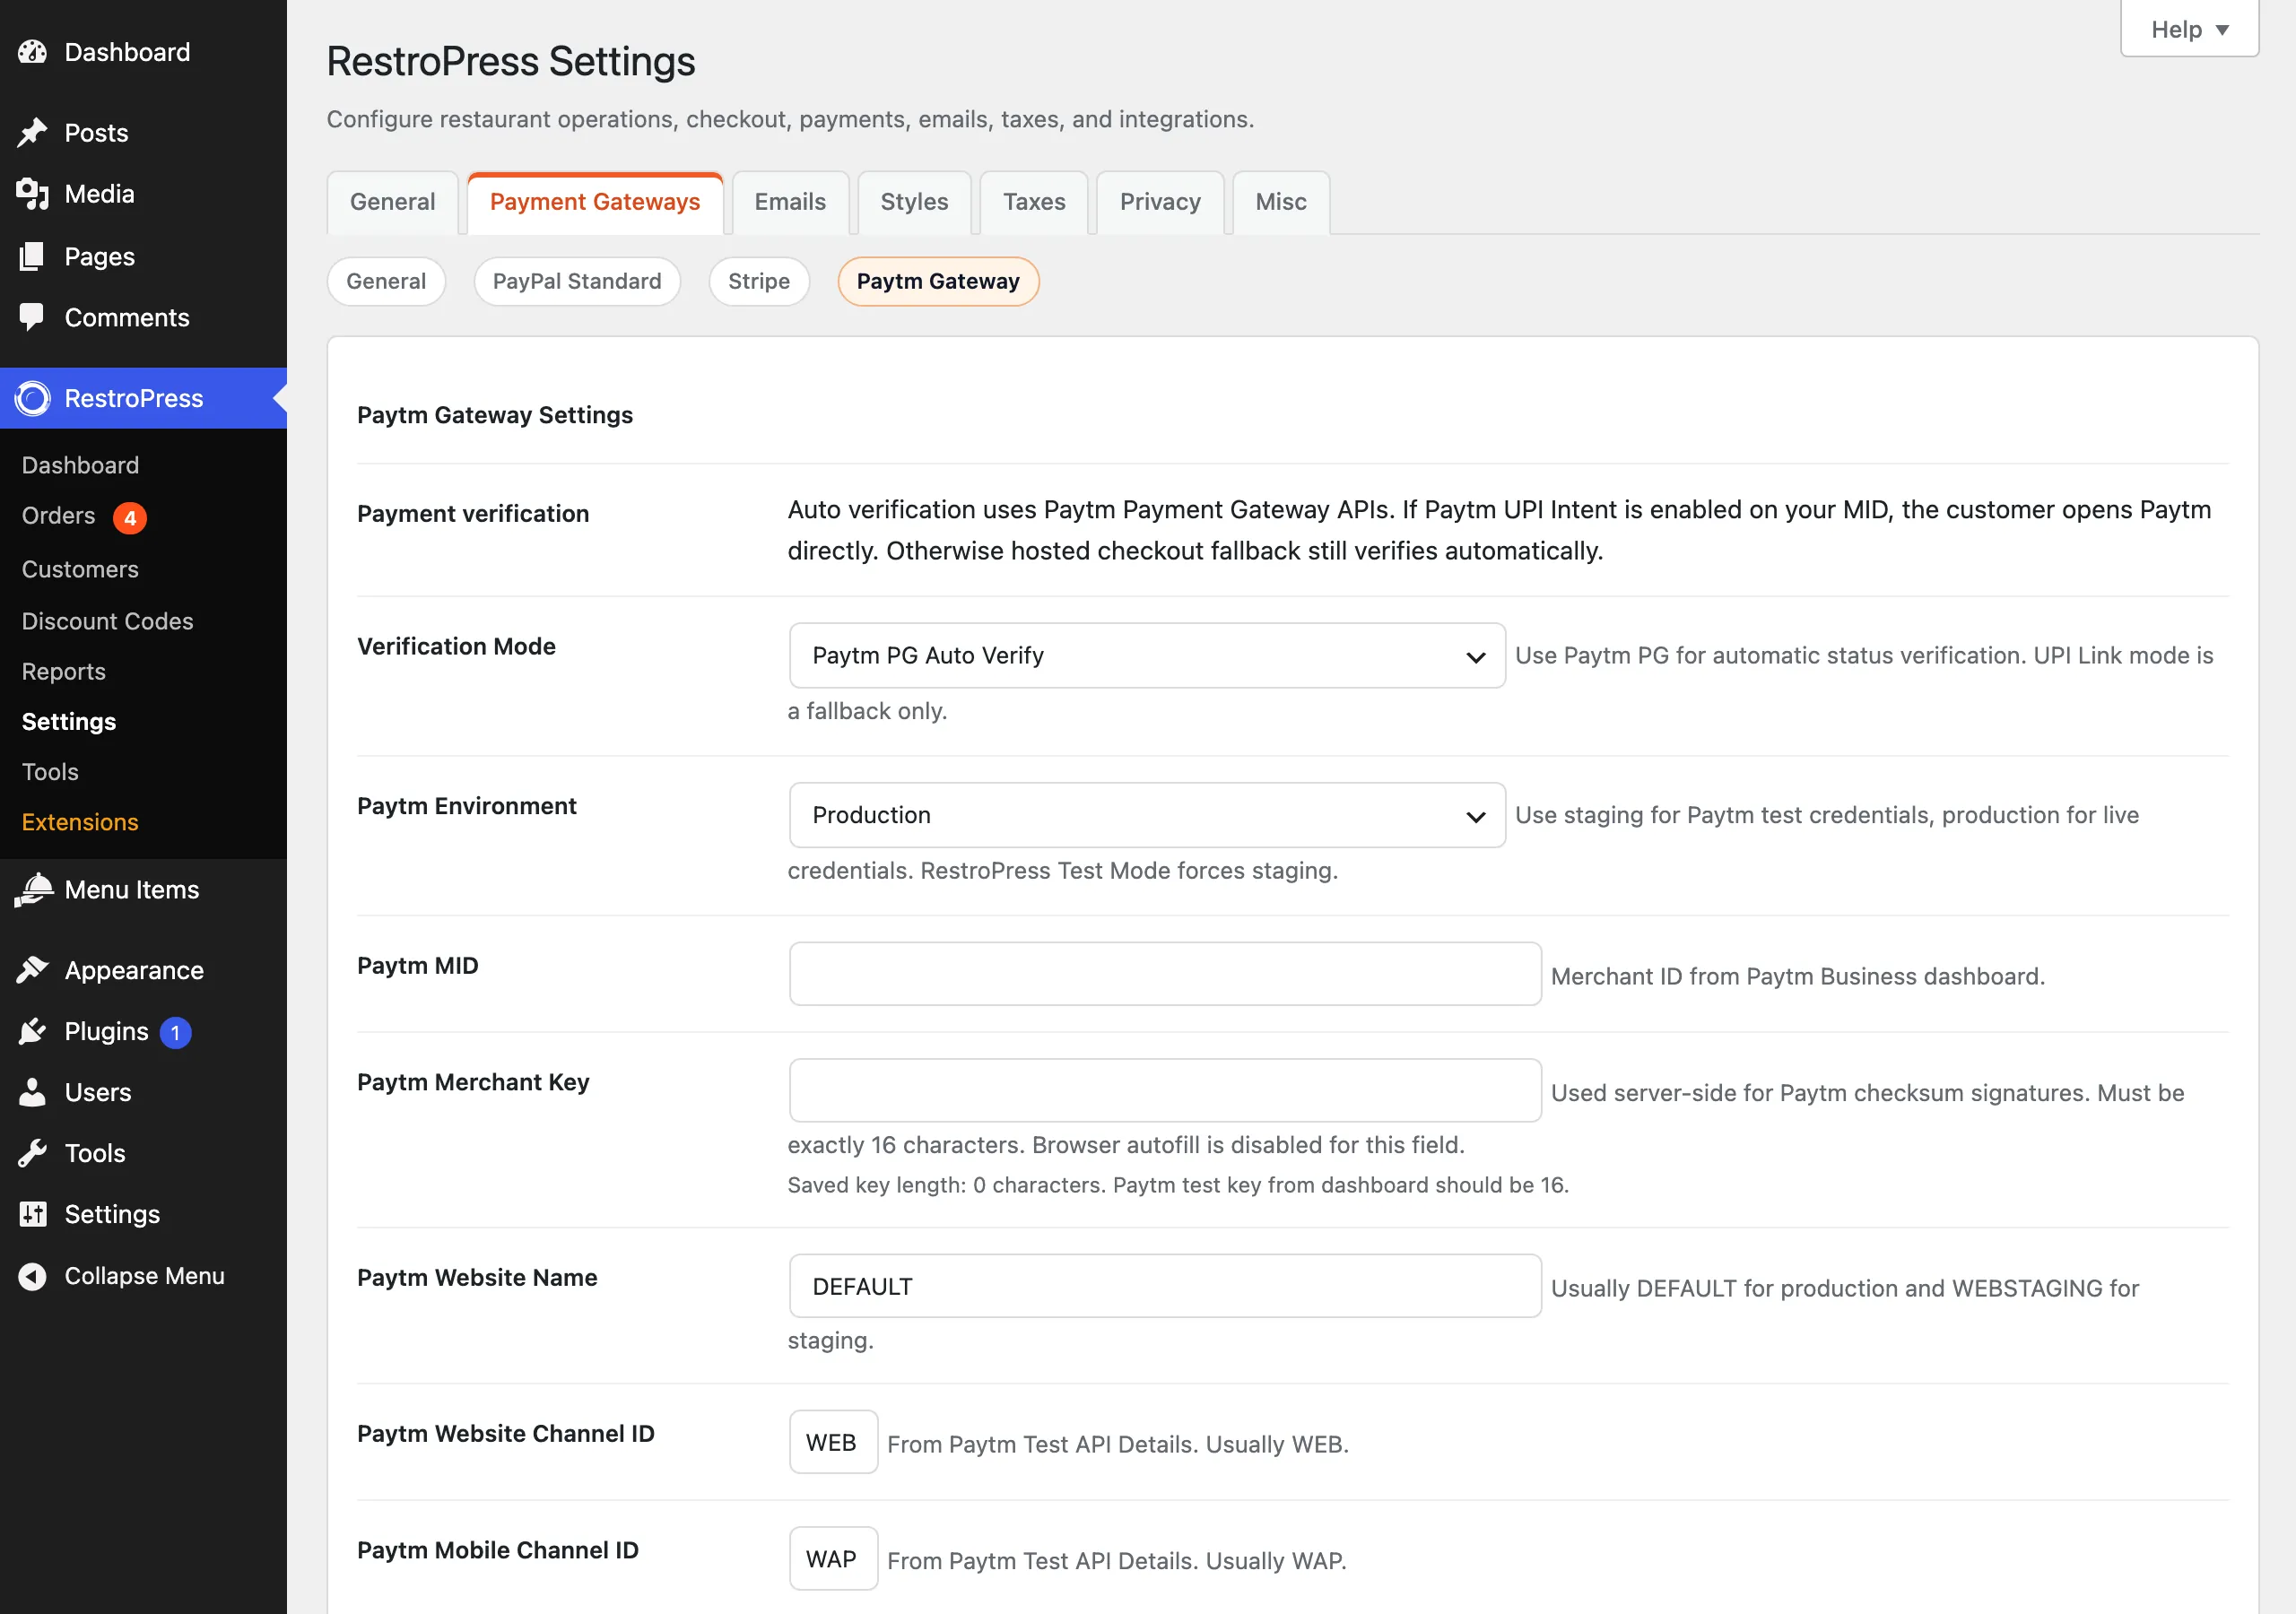The image size is (2296, 1614).
Task: Click the Appearance paintbrush icon
Action: (x=32, y=970)
